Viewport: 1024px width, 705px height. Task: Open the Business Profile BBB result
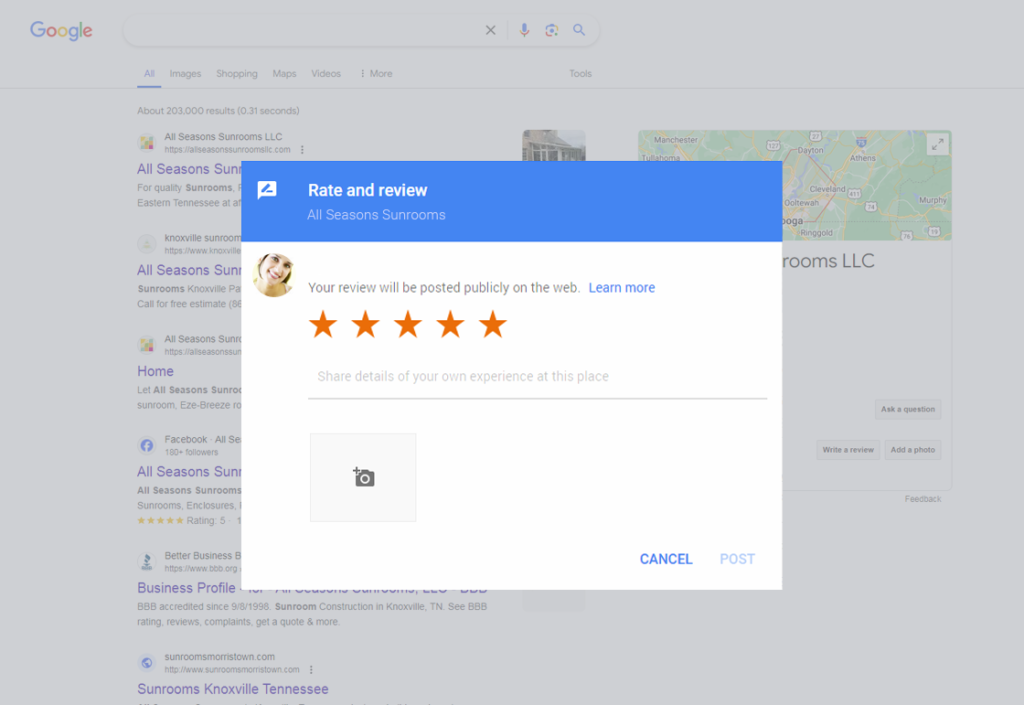click(x=312, y=588)
